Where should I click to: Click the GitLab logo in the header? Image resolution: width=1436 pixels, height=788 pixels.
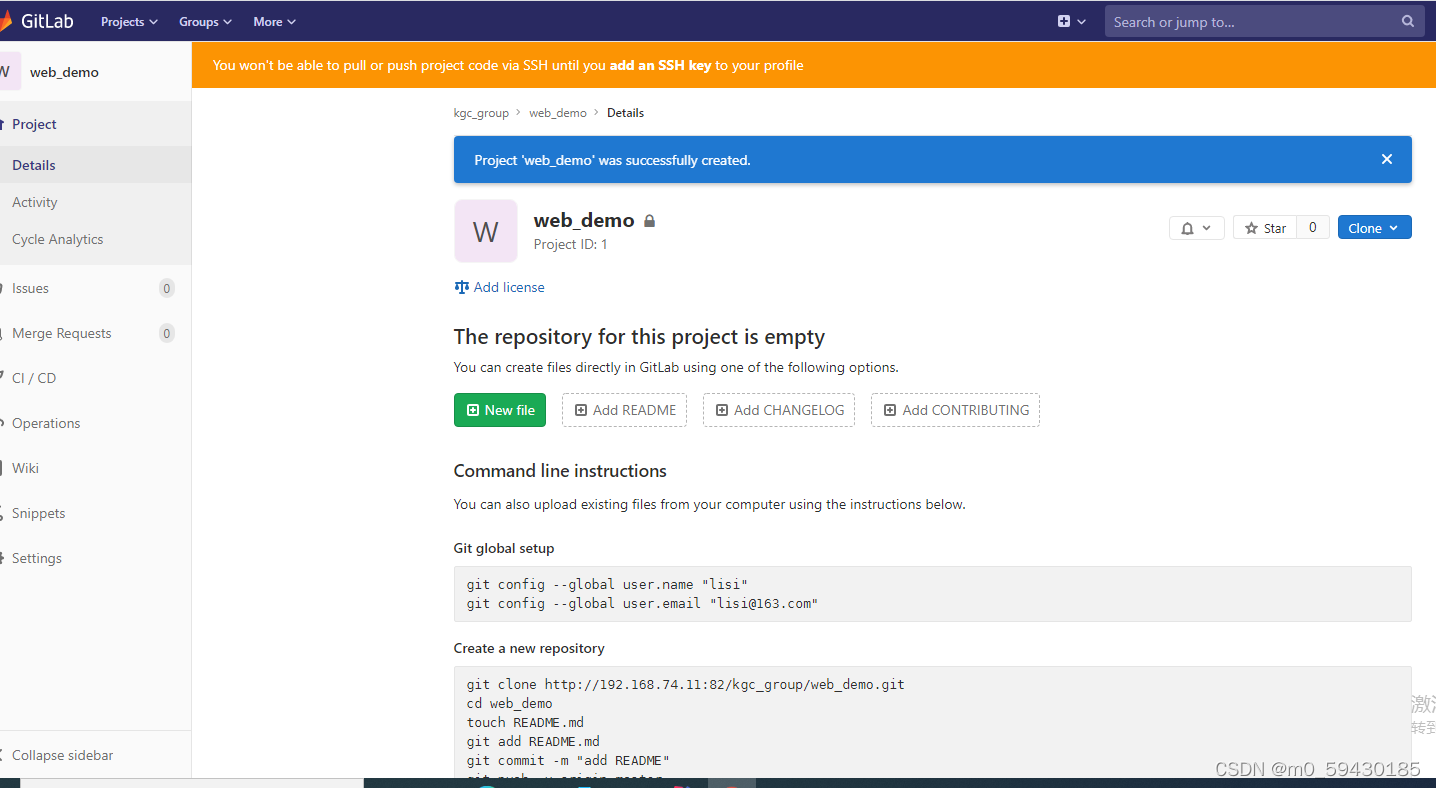[36, 21]
